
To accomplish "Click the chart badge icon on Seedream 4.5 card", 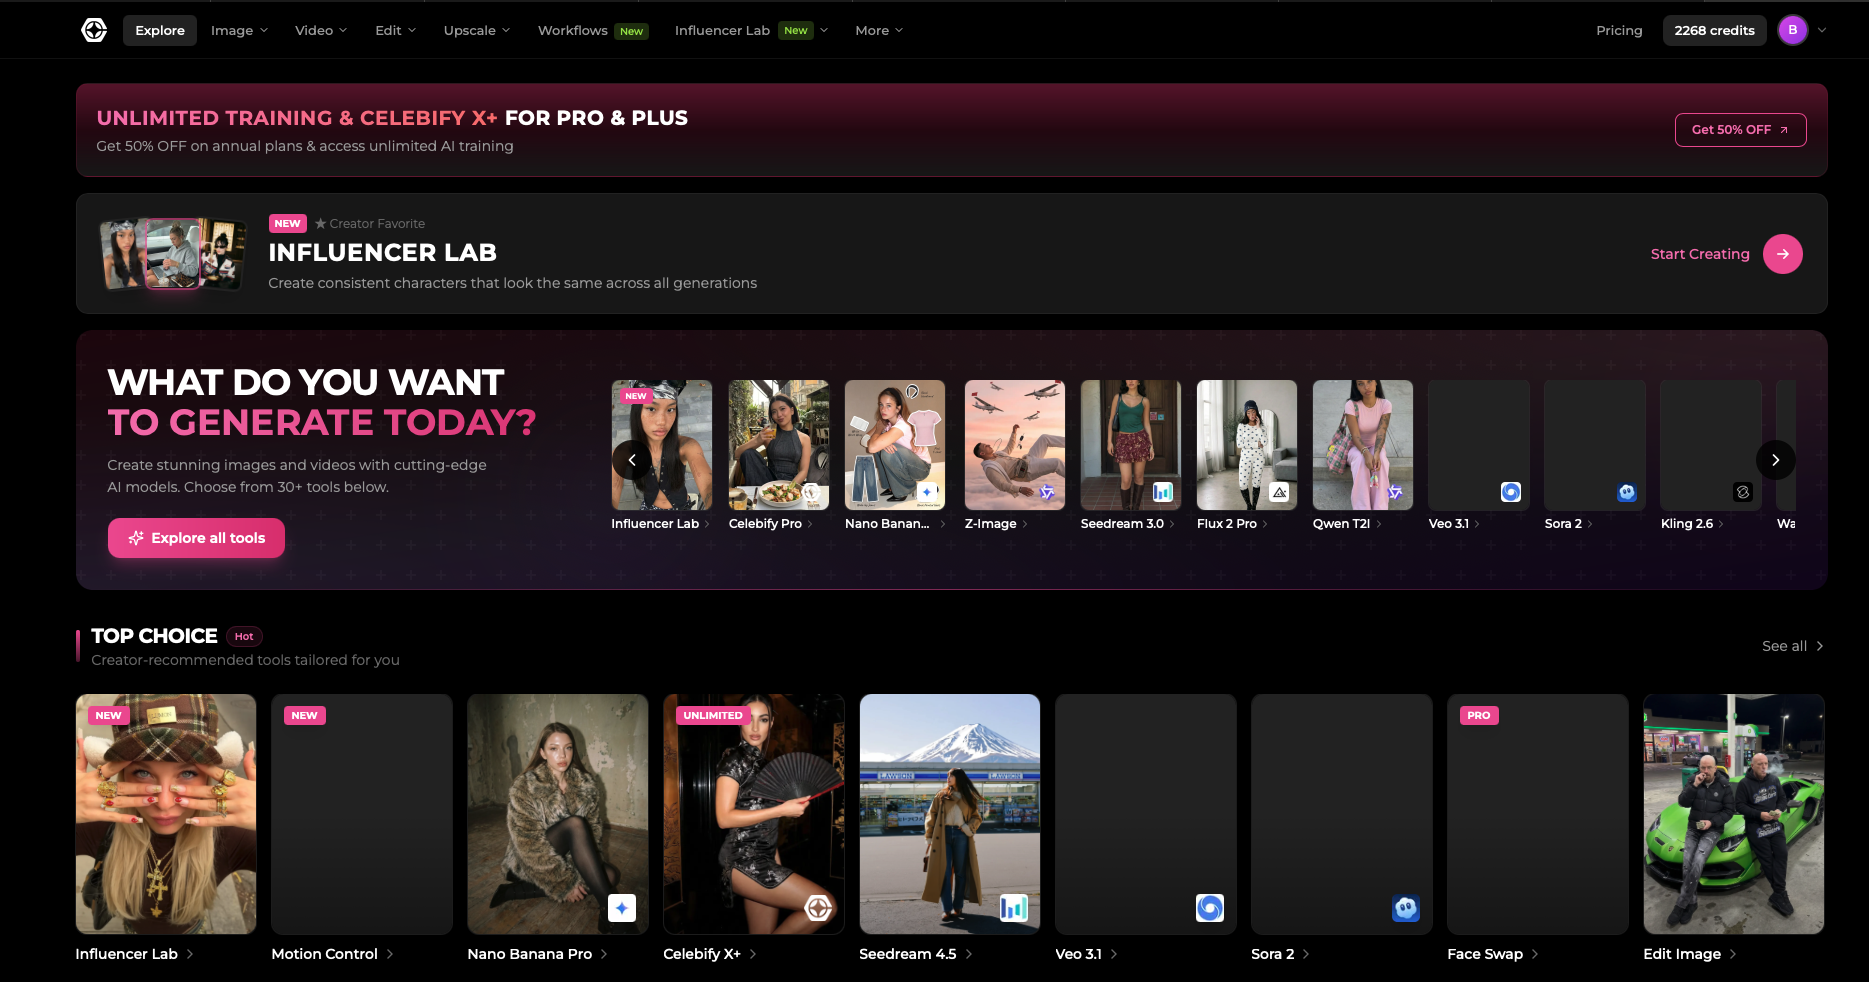I will [1014, 908].
